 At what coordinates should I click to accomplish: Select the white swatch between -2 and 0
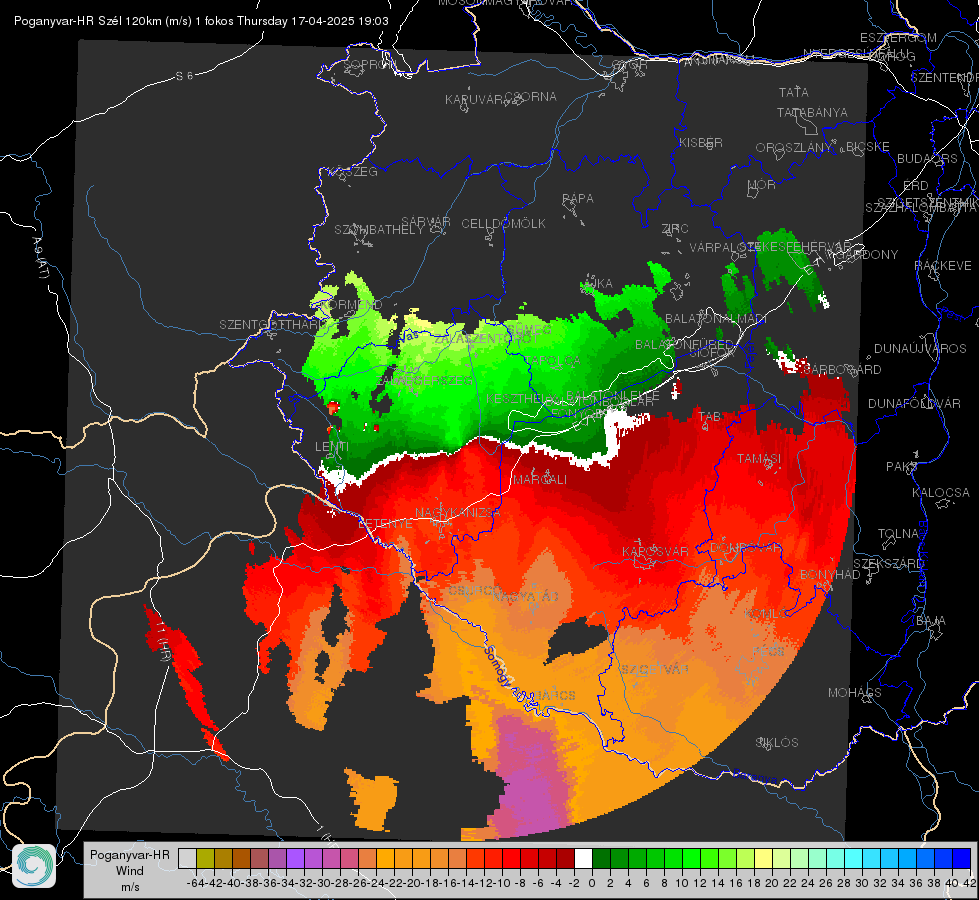583,858
